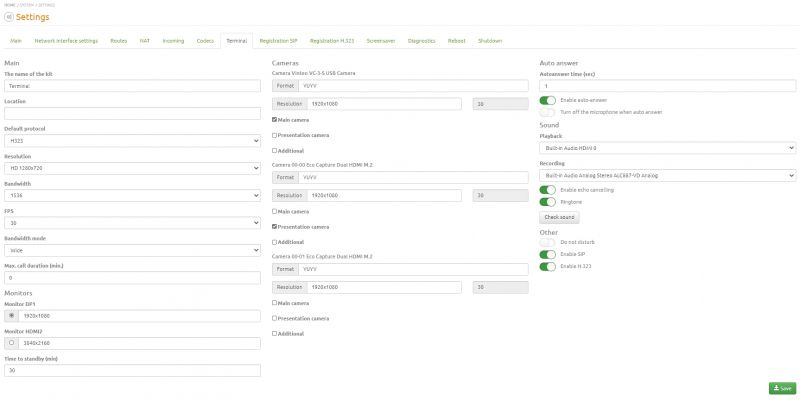This screenshot has width=800, height=400.
Task: Click the Time to standby field
Action: pyautogui.click(x=132, y=370)
